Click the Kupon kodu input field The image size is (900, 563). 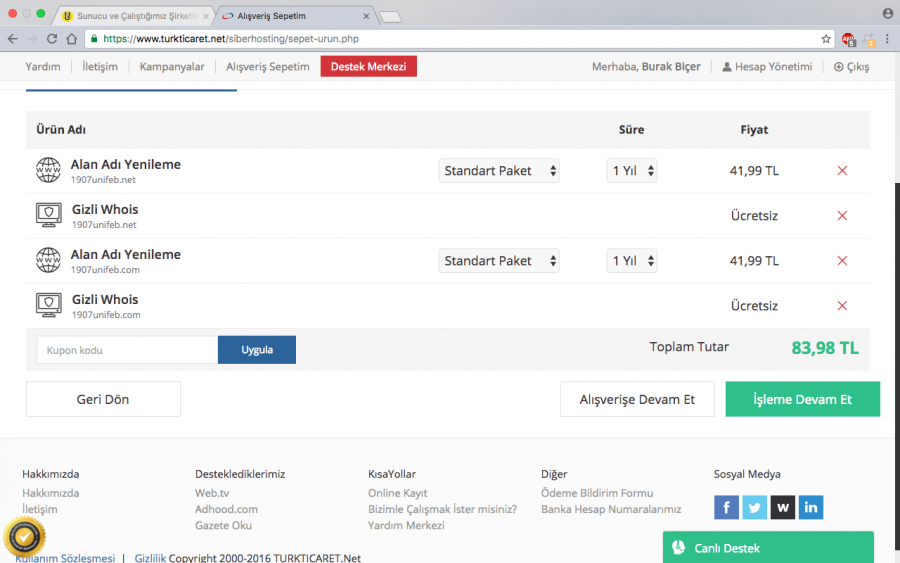coord(127,350)
